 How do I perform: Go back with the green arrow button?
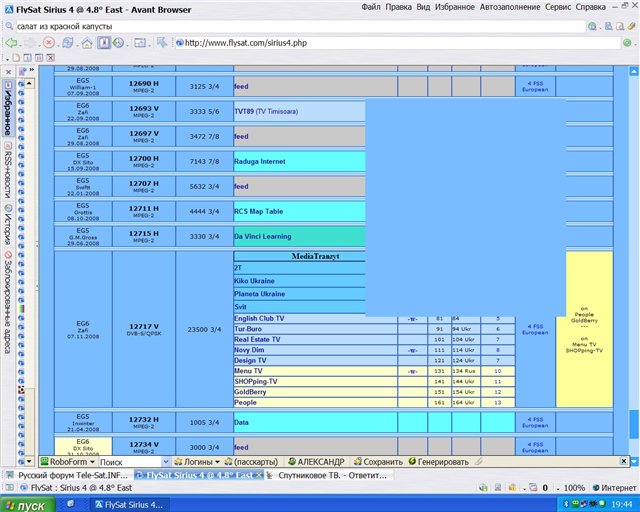11,42
